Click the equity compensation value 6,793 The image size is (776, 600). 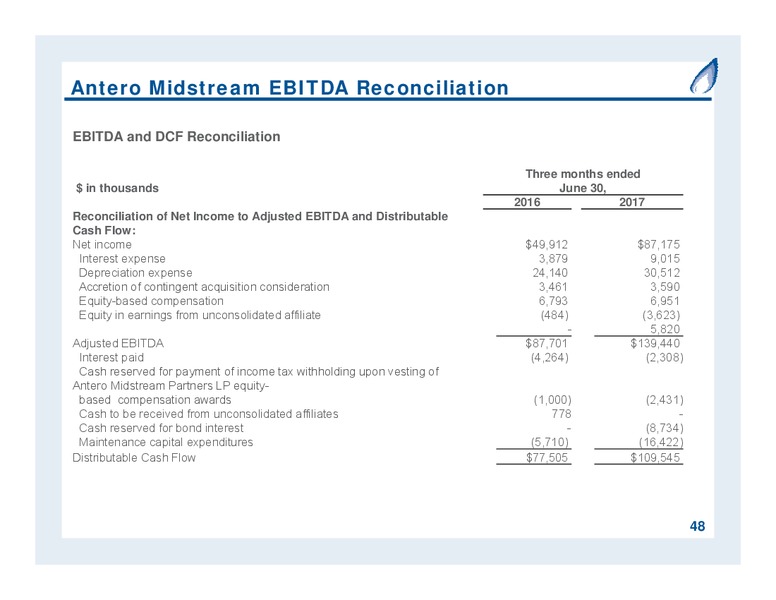click(553, 301)
